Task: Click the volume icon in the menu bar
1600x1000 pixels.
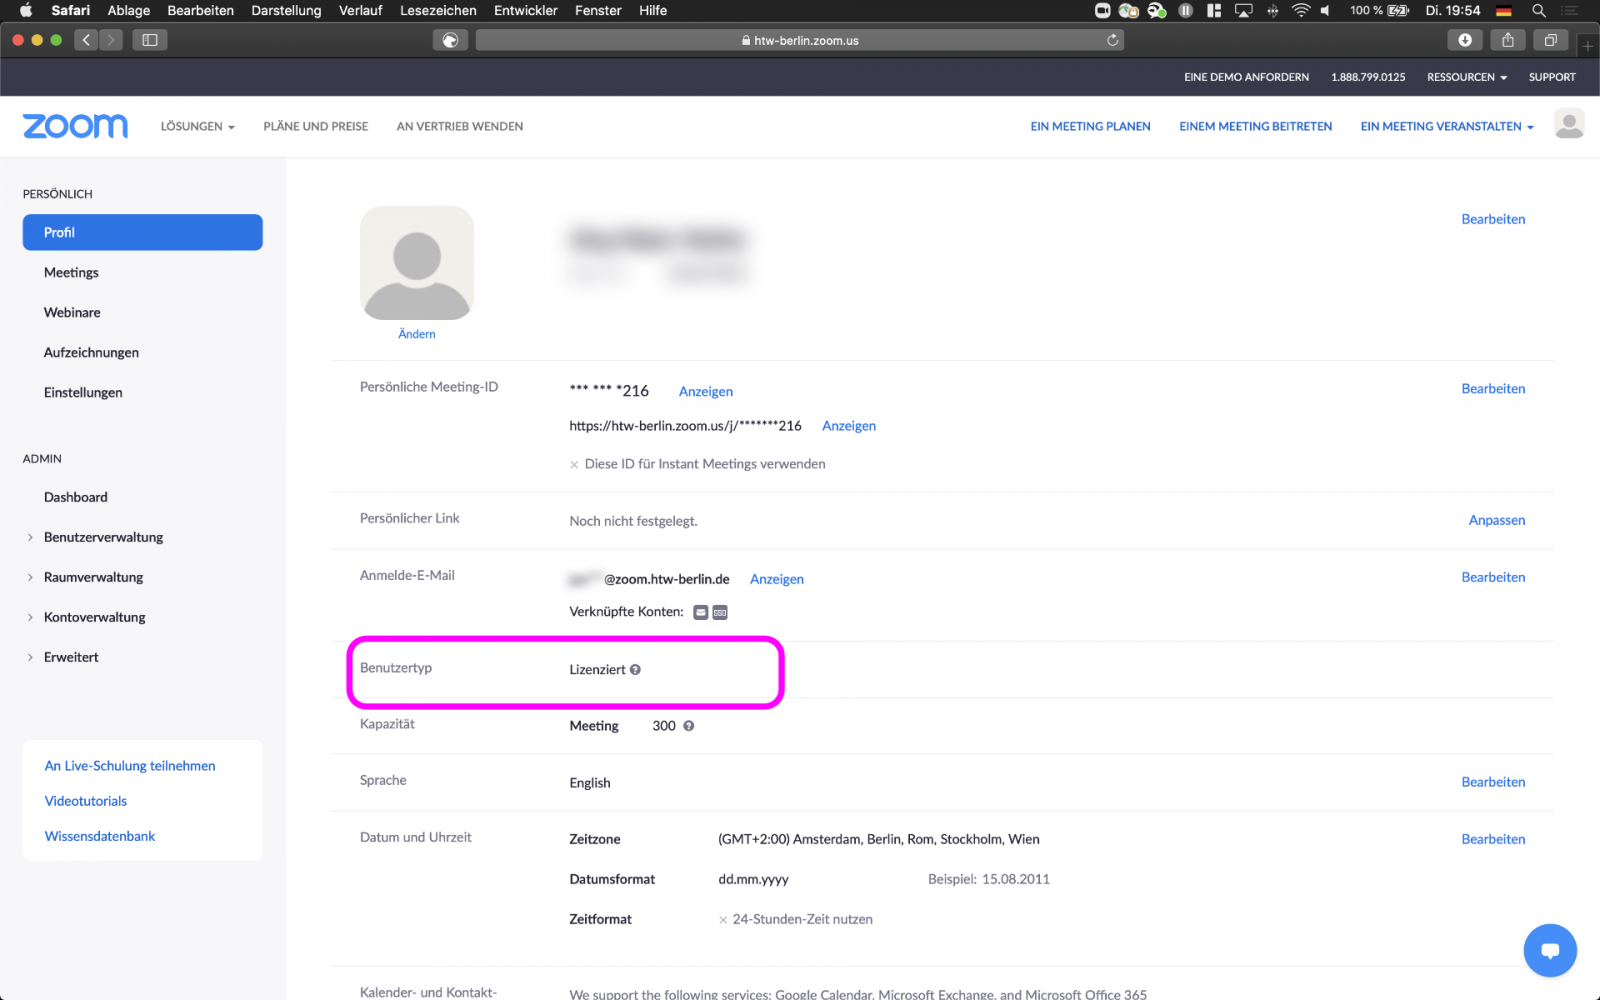Action: (1326, 10)
